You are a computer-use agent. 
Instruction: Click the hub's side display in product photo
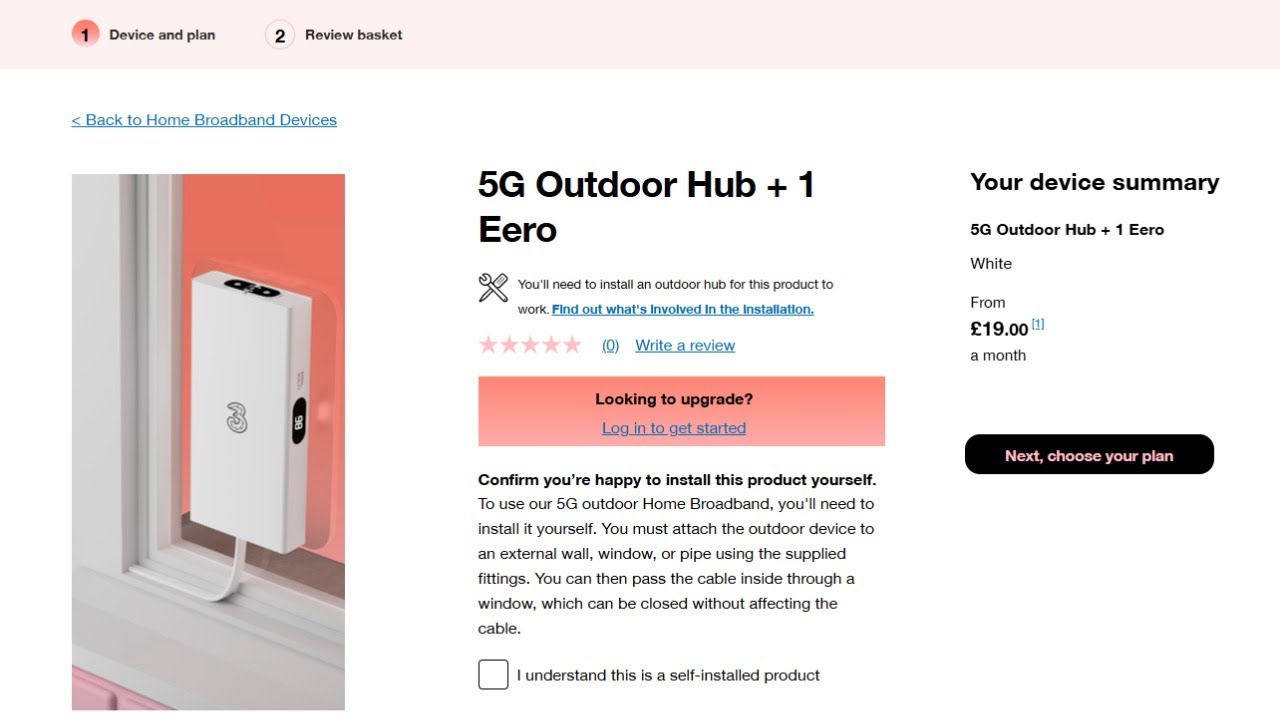299,424
